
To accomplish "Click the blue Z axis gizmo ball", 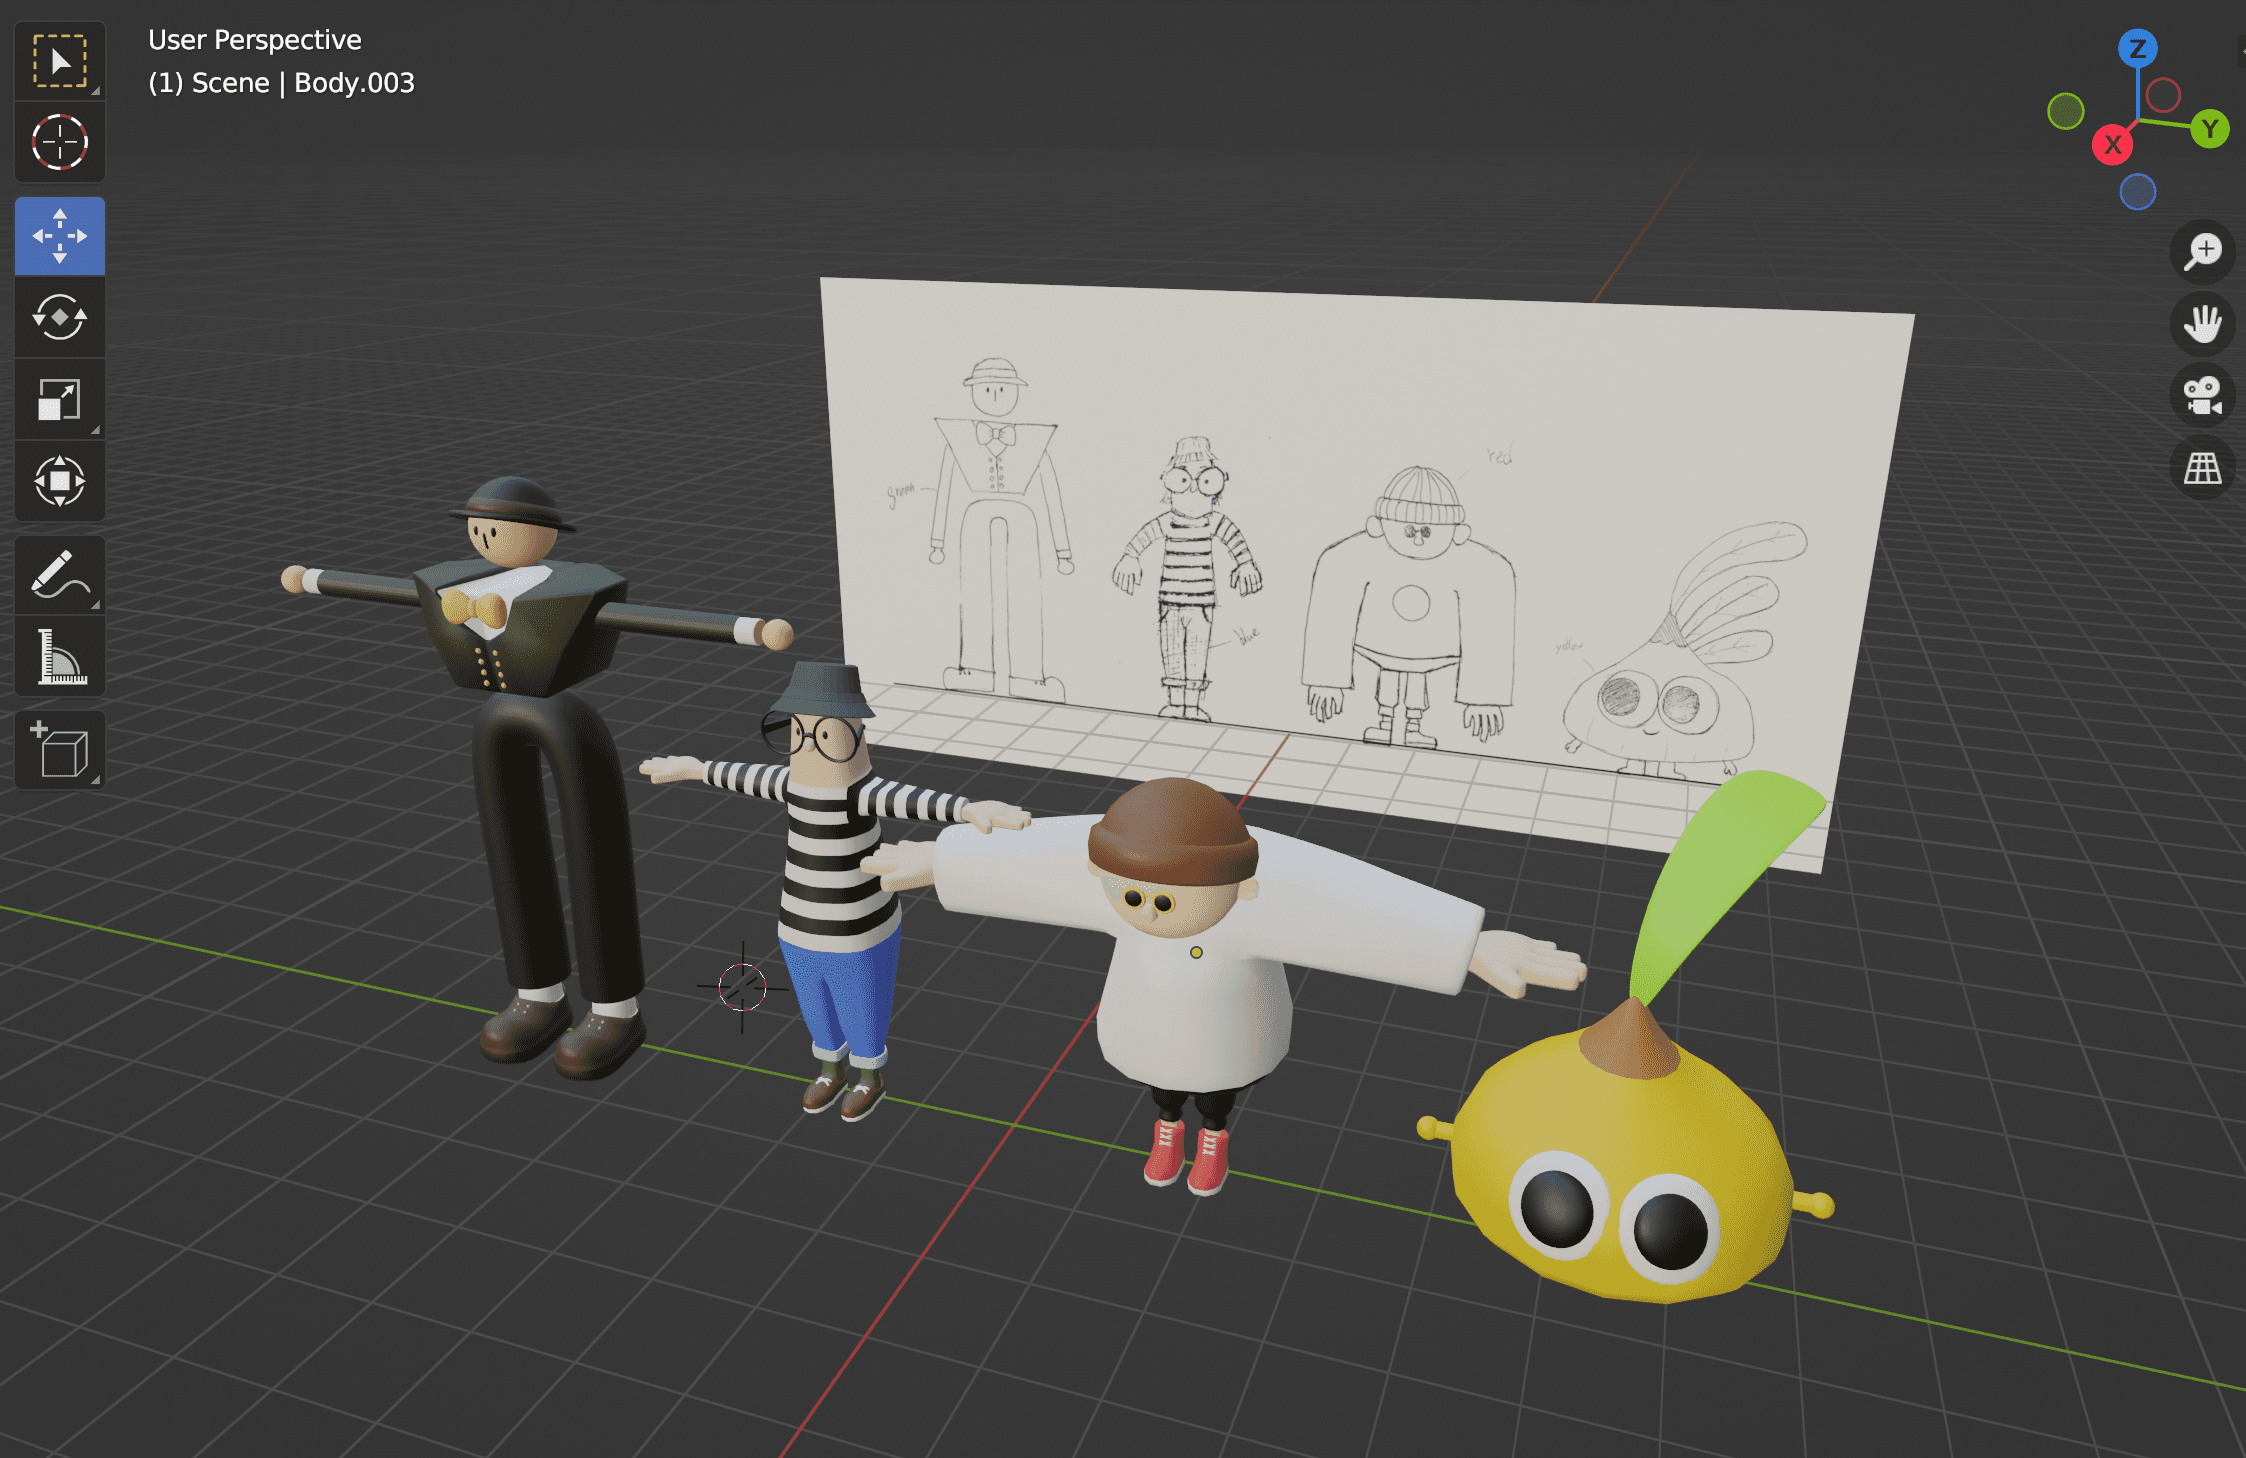I will 2138,48.
